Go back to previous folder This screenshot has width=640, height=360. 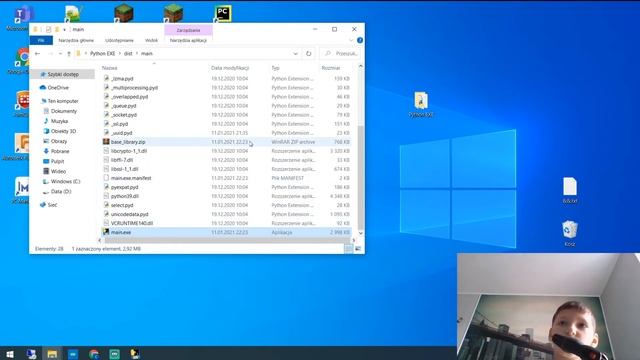pos(38,53)
